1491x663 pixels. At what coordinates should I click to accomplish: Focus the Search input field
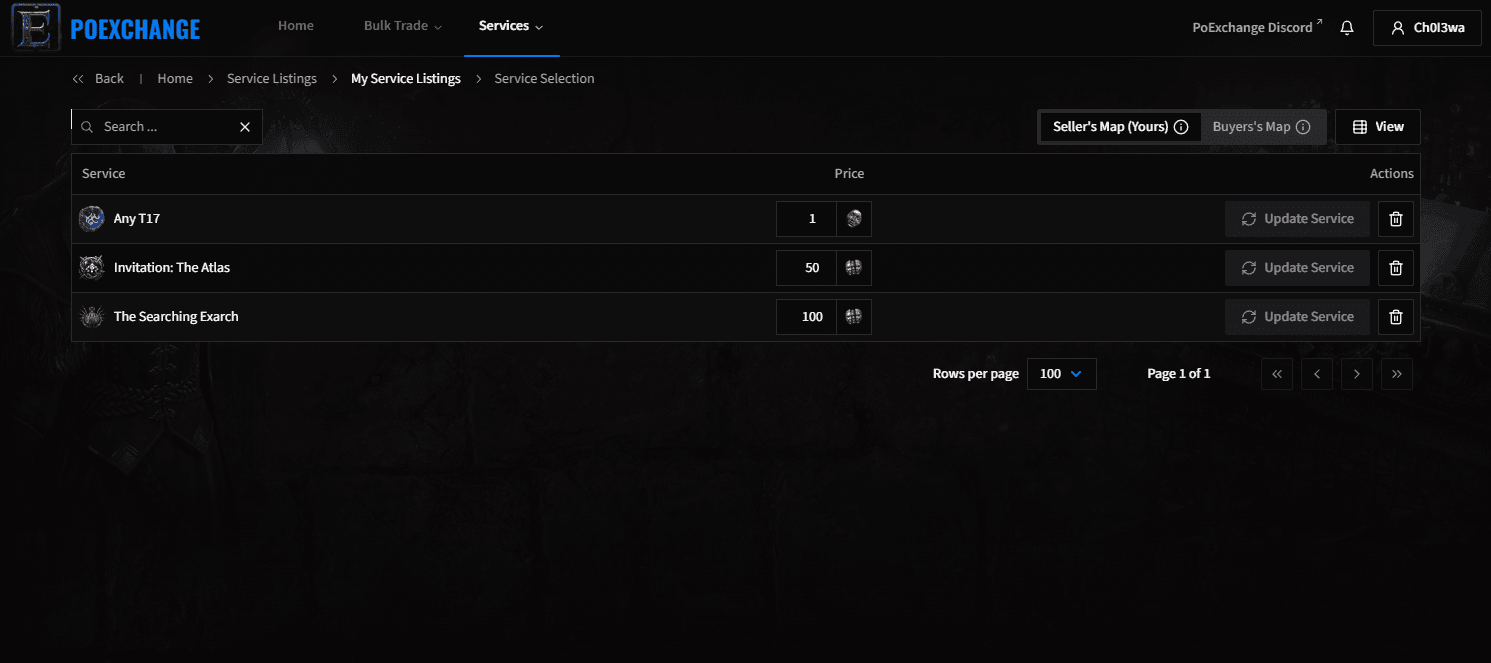[167, 127]
